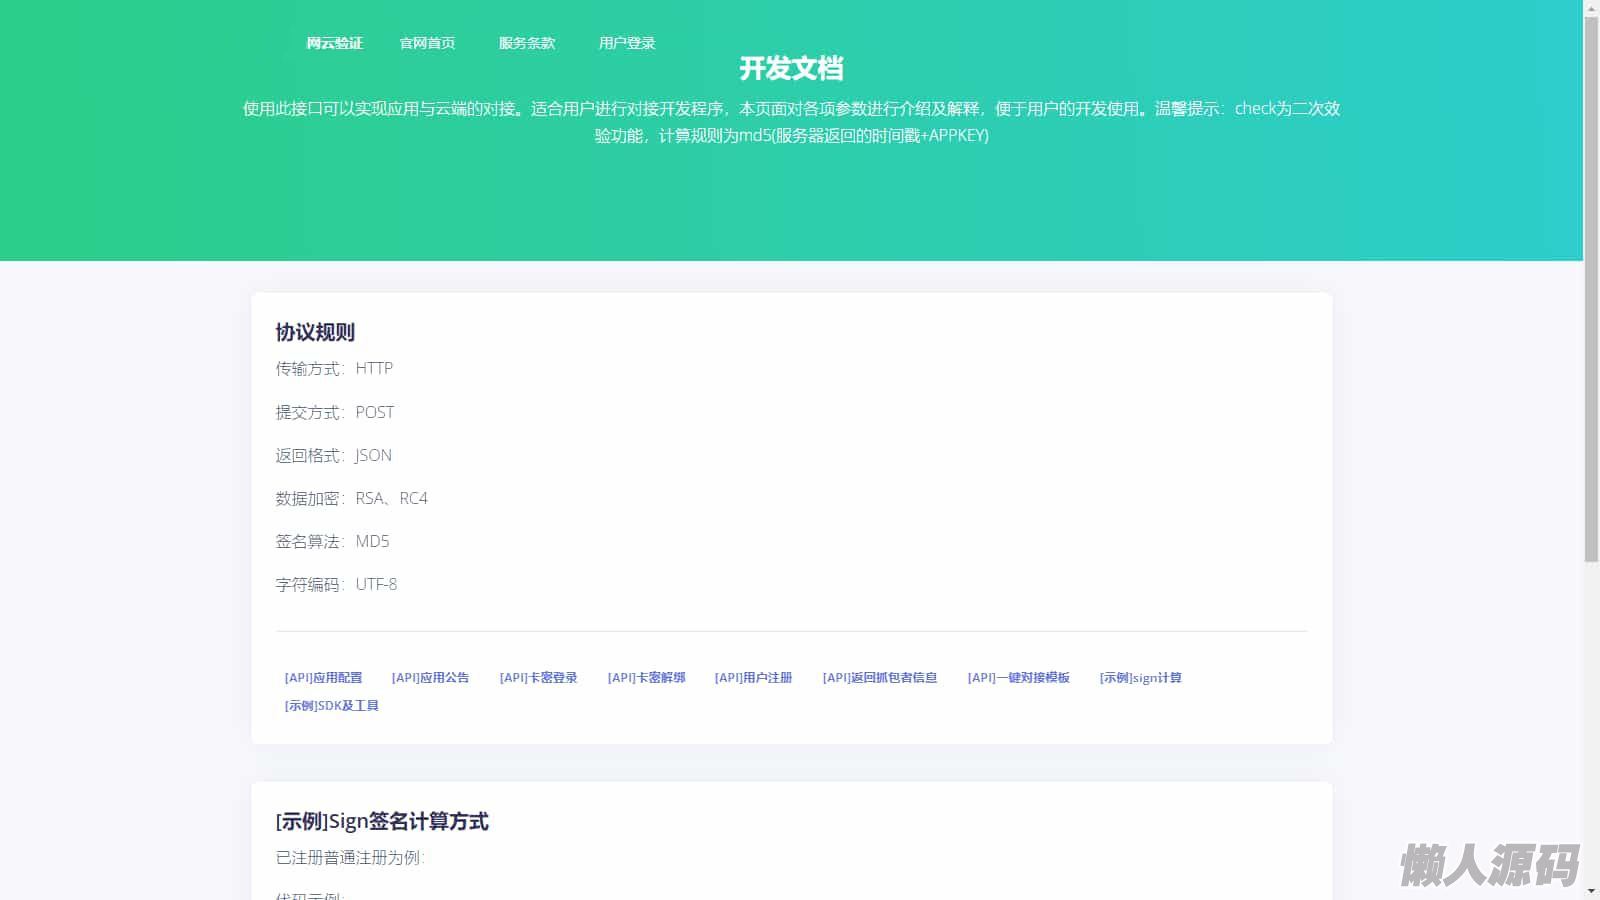Image resolution: width=1600 pixels, height=900 pixels.
Task: Open the [API]用户注册 documentation link
Action: coord(753,678)
